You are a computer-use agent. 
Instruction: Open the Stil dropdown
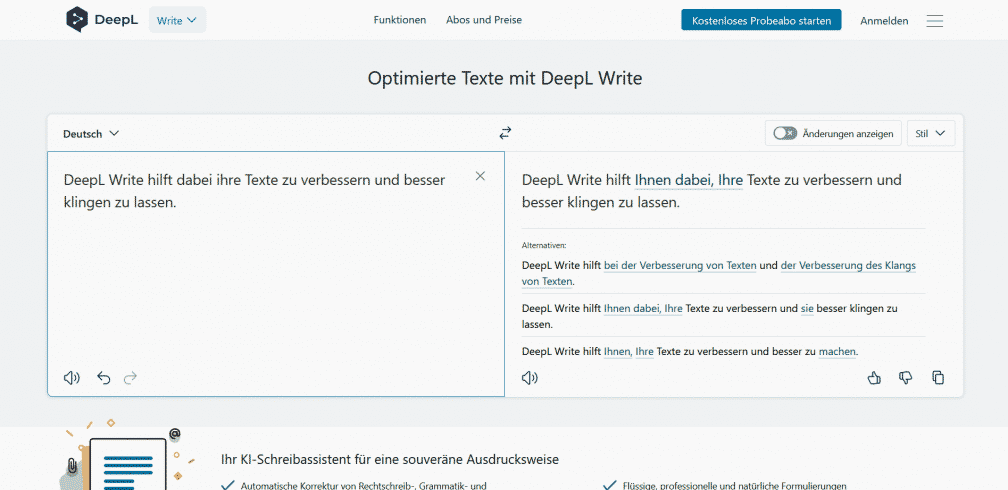click(931, 133)
